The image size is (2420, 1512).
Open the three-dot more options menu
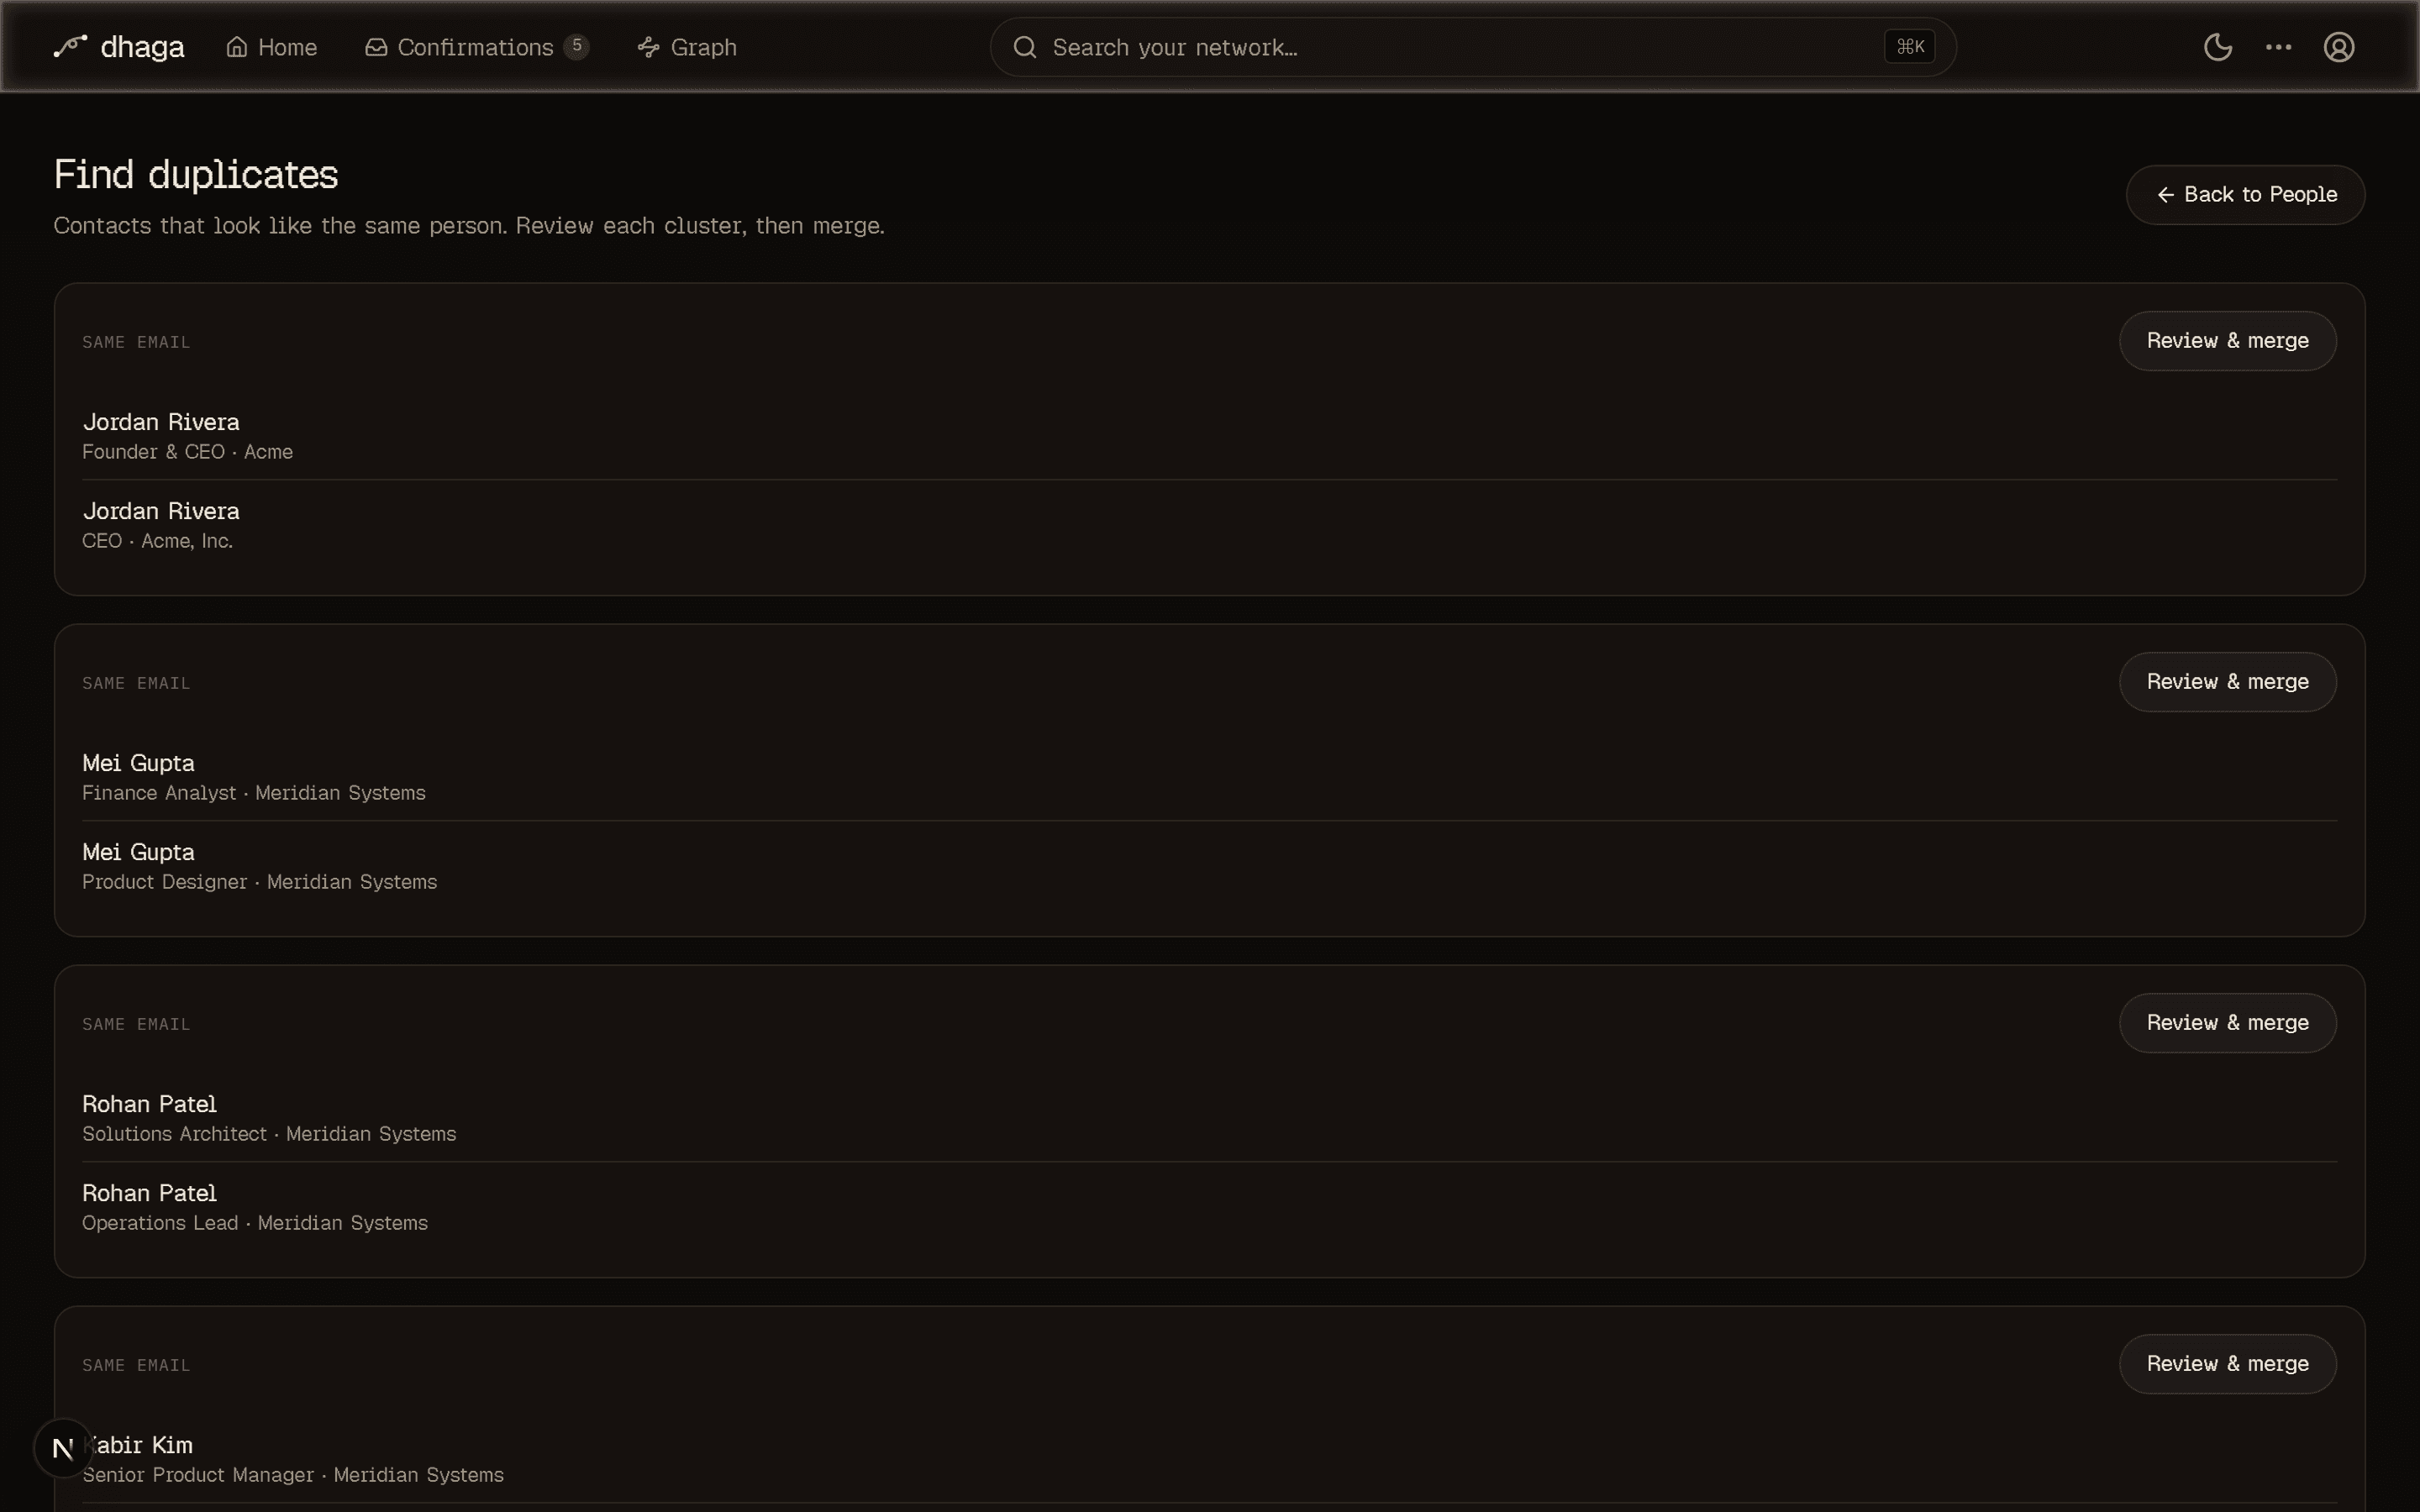tap(2278, 47)
